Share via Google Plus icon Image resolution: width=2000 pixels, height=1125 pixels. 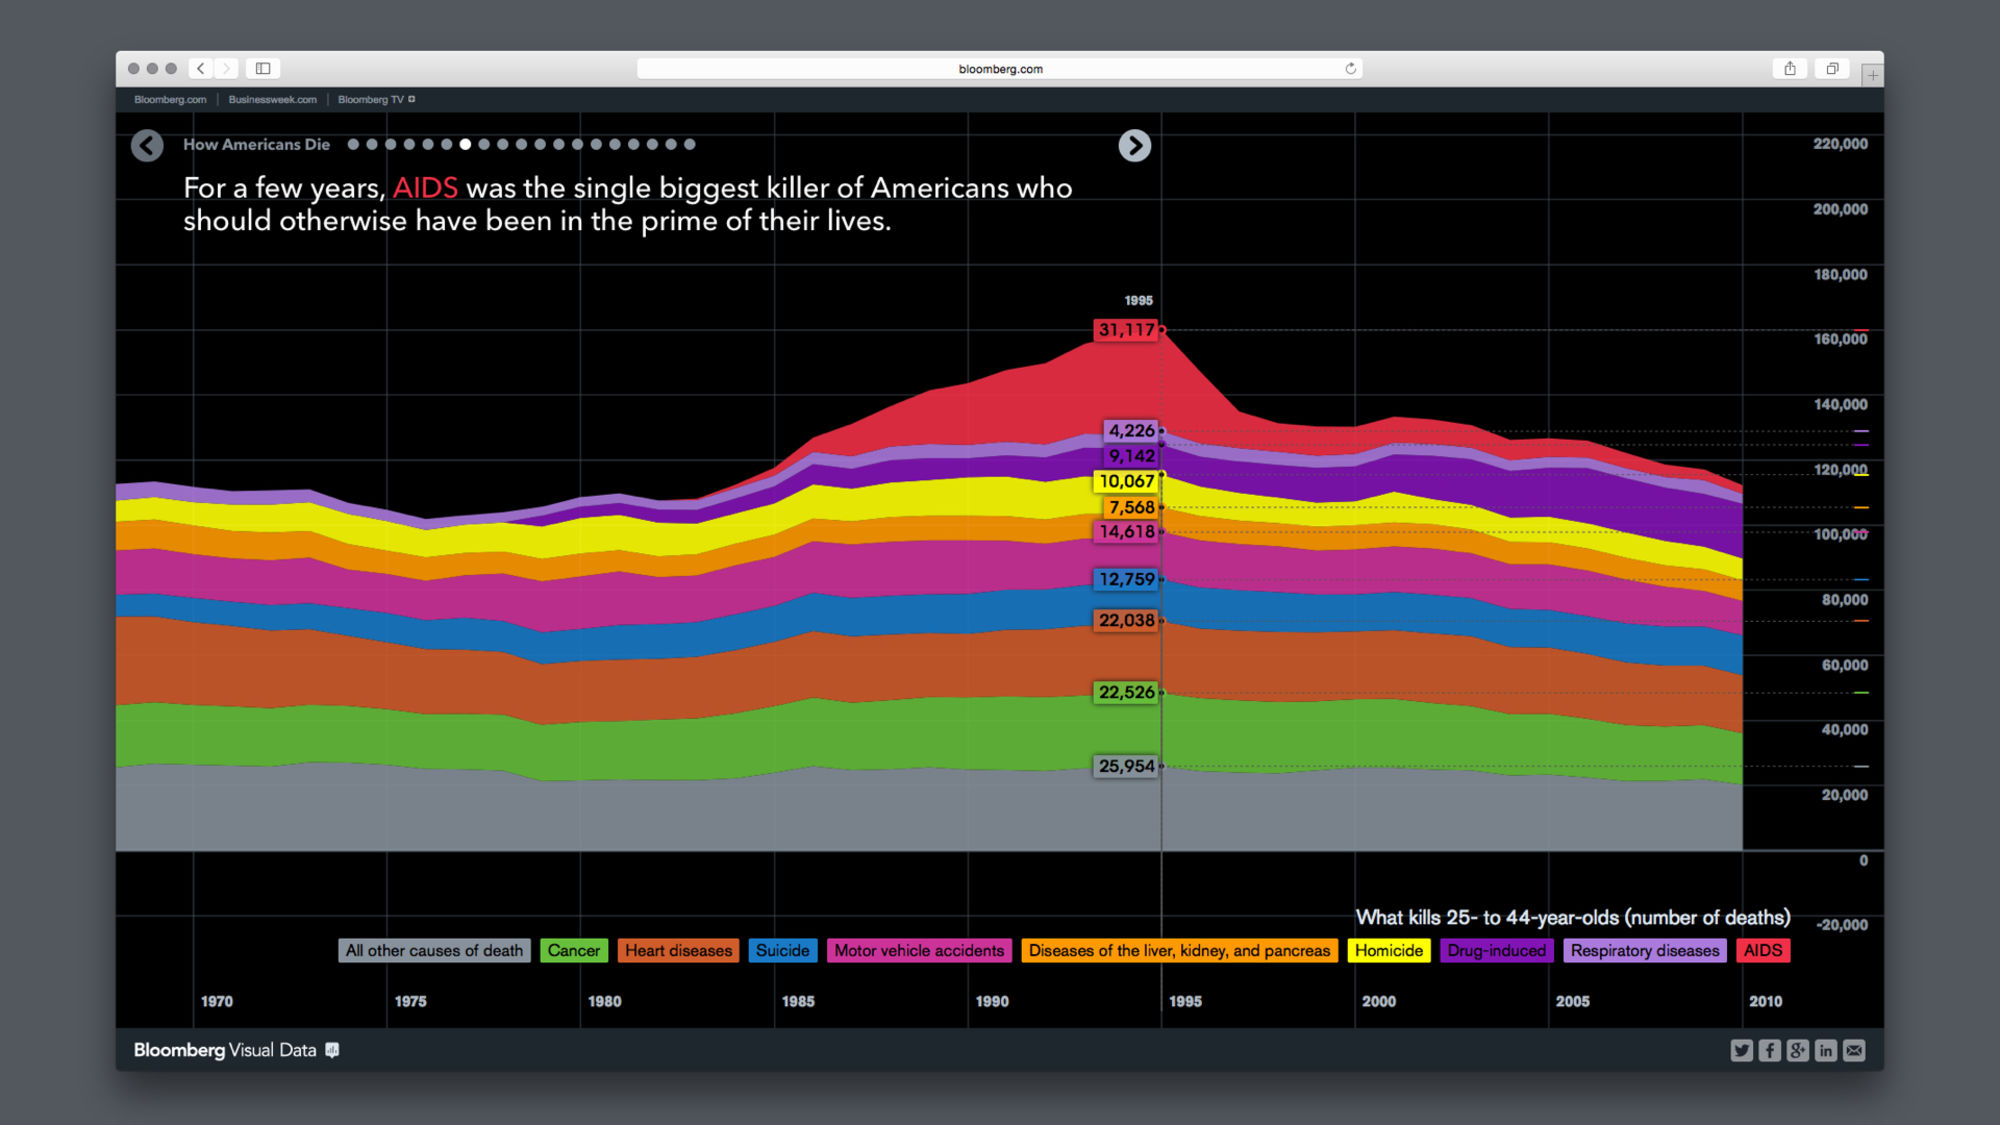(x=1797, y=1050)
